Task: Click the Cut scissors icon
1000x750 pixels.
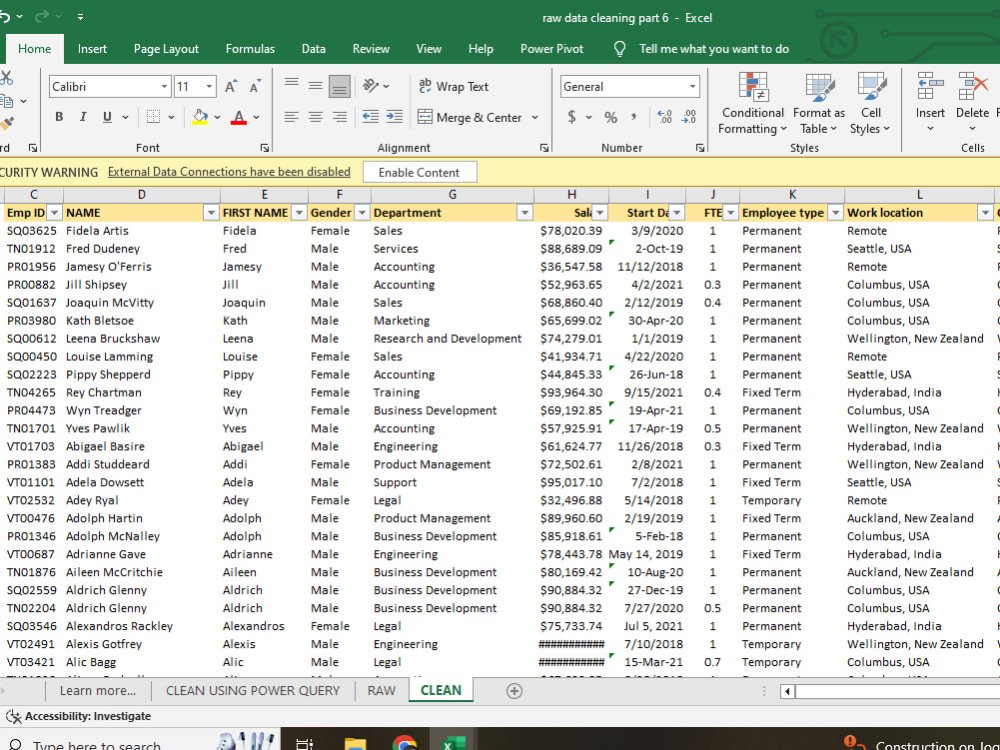Action: click(6, 78)
